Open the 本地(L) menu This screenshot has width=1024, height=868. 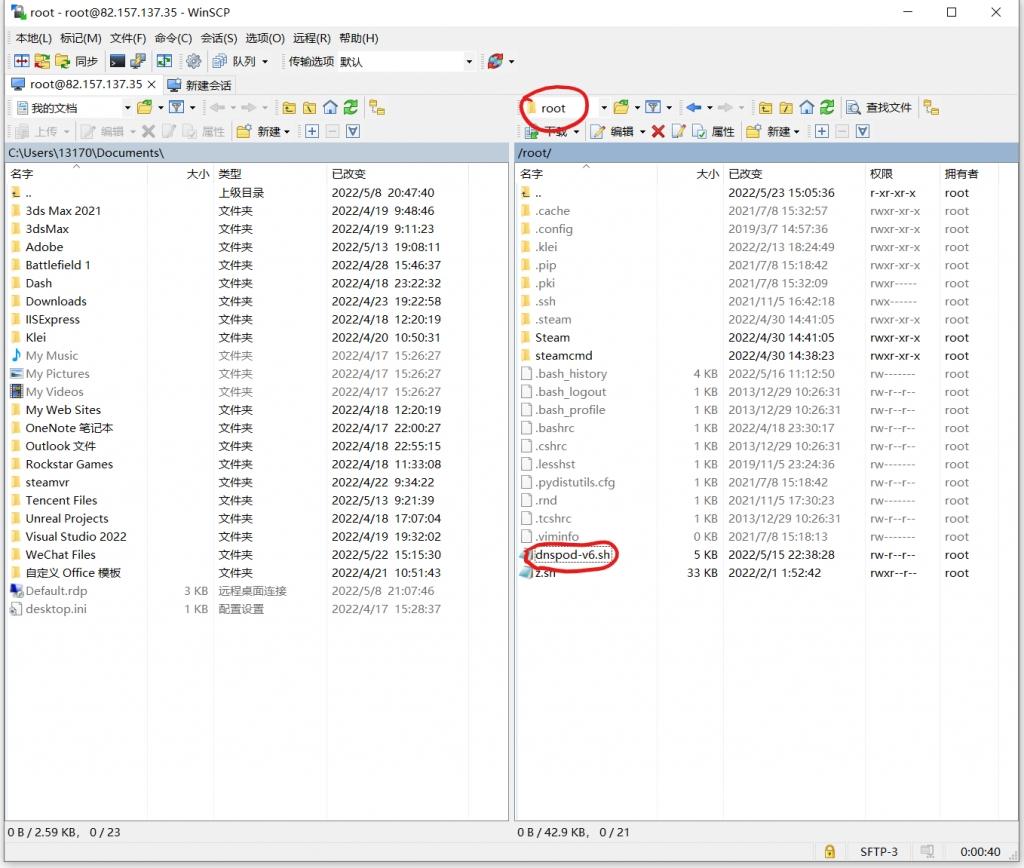click(34, 38)
